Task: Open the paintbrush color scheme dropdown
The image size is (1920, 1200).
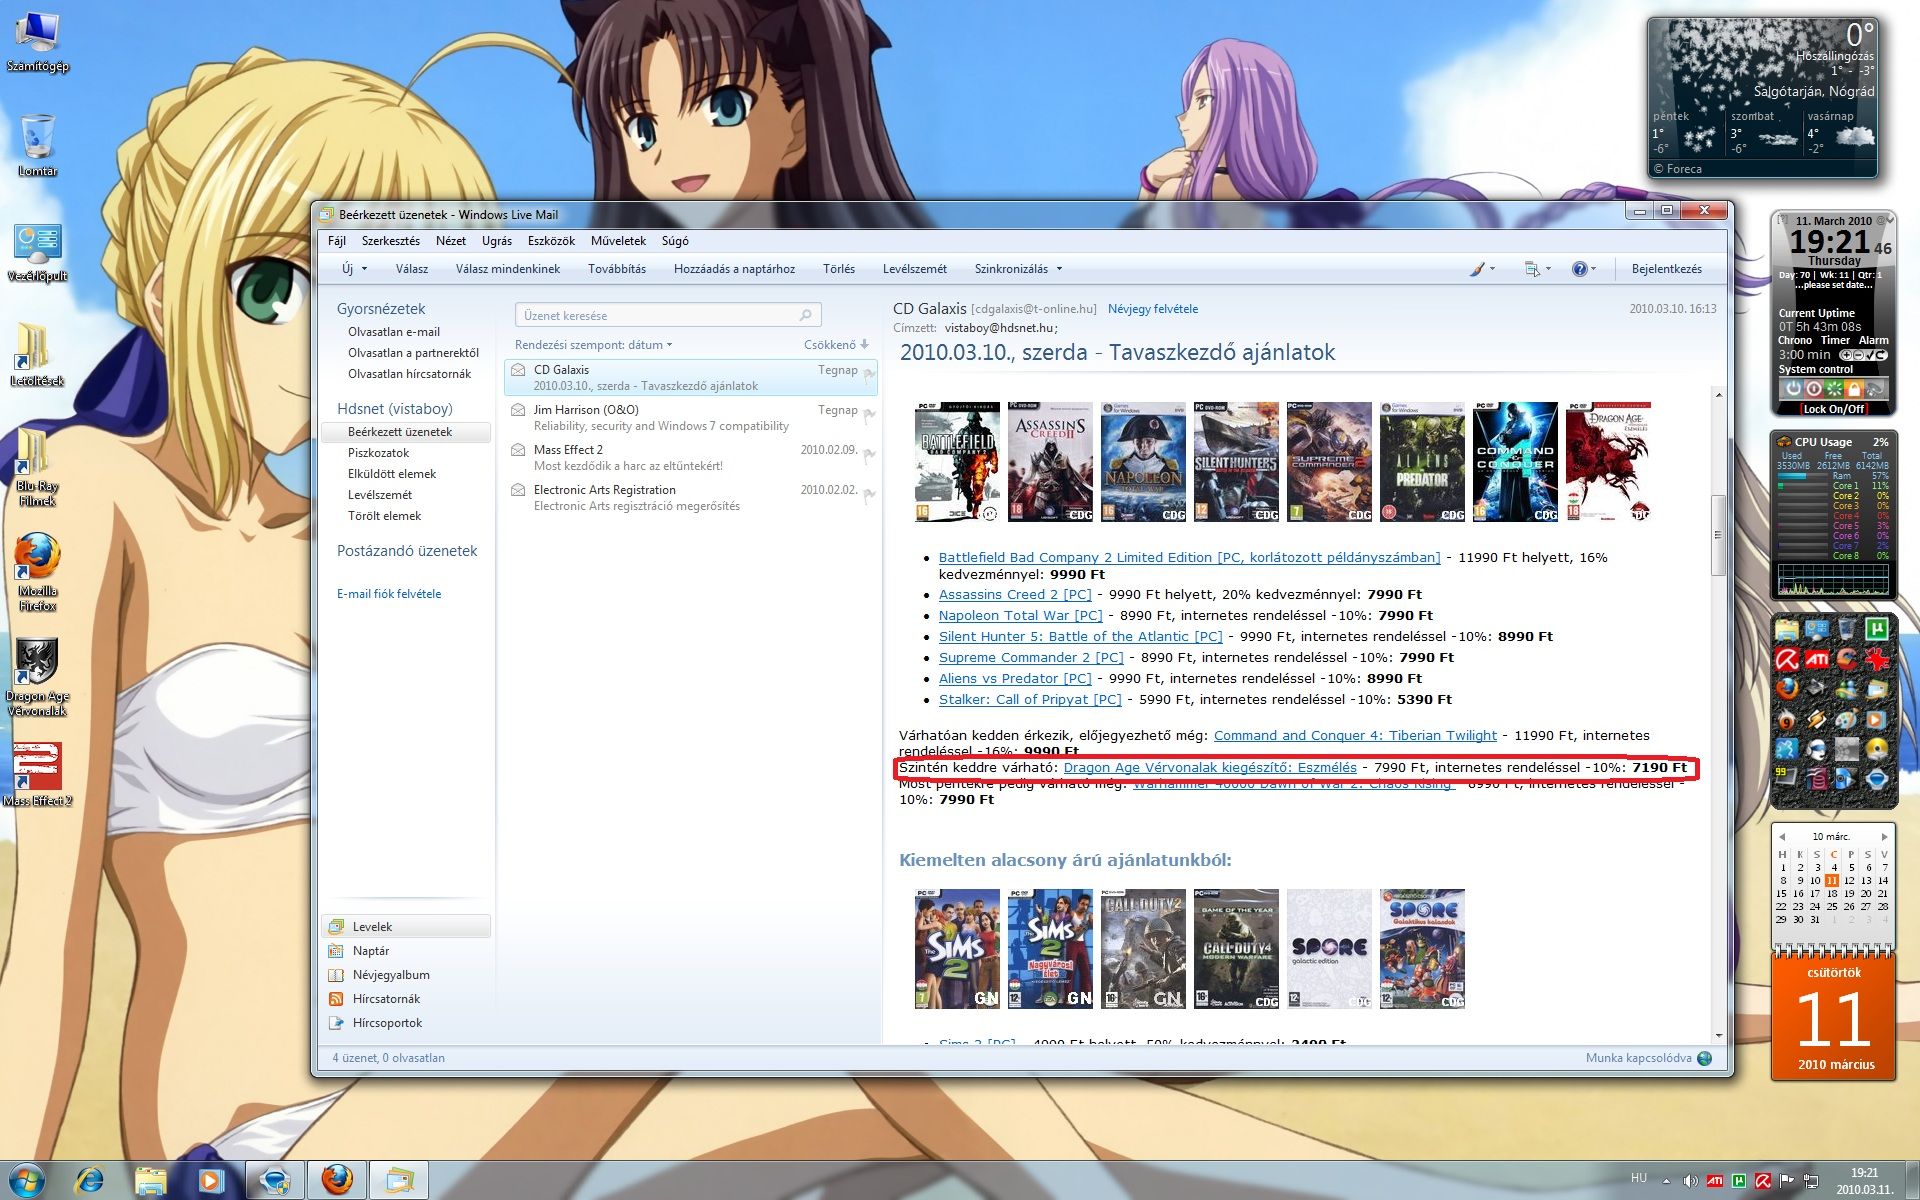Action: click(x=1482, y=269)
